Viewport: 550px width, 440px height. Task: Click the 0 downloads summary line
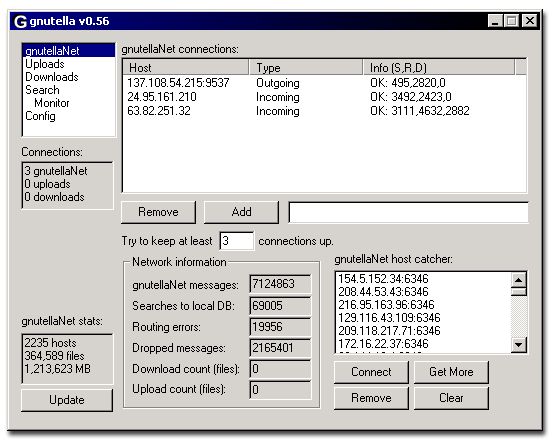[54, 197]
